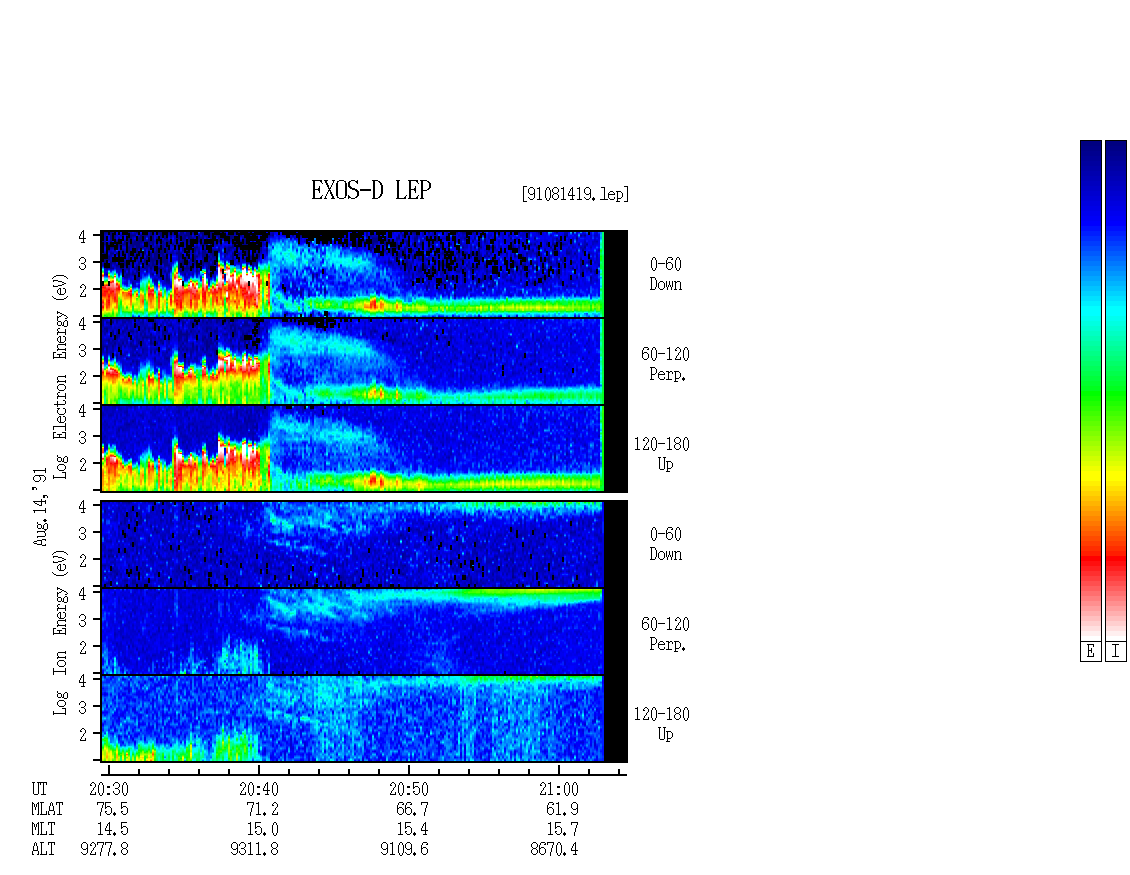Click the 0-60 Down label beside electron panels
The width and height of the screenshot is (1130, 875).
pyautogui.click(x=666, y=275)
